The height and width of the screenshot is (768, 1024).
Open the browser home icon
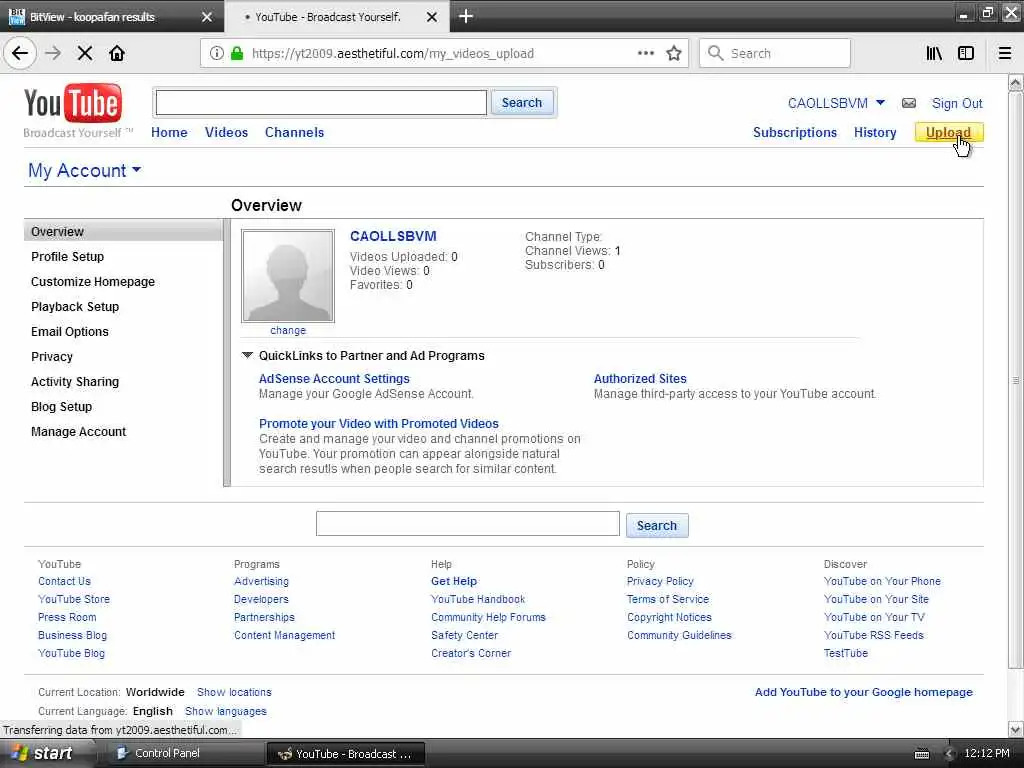(x=117, y=53)
